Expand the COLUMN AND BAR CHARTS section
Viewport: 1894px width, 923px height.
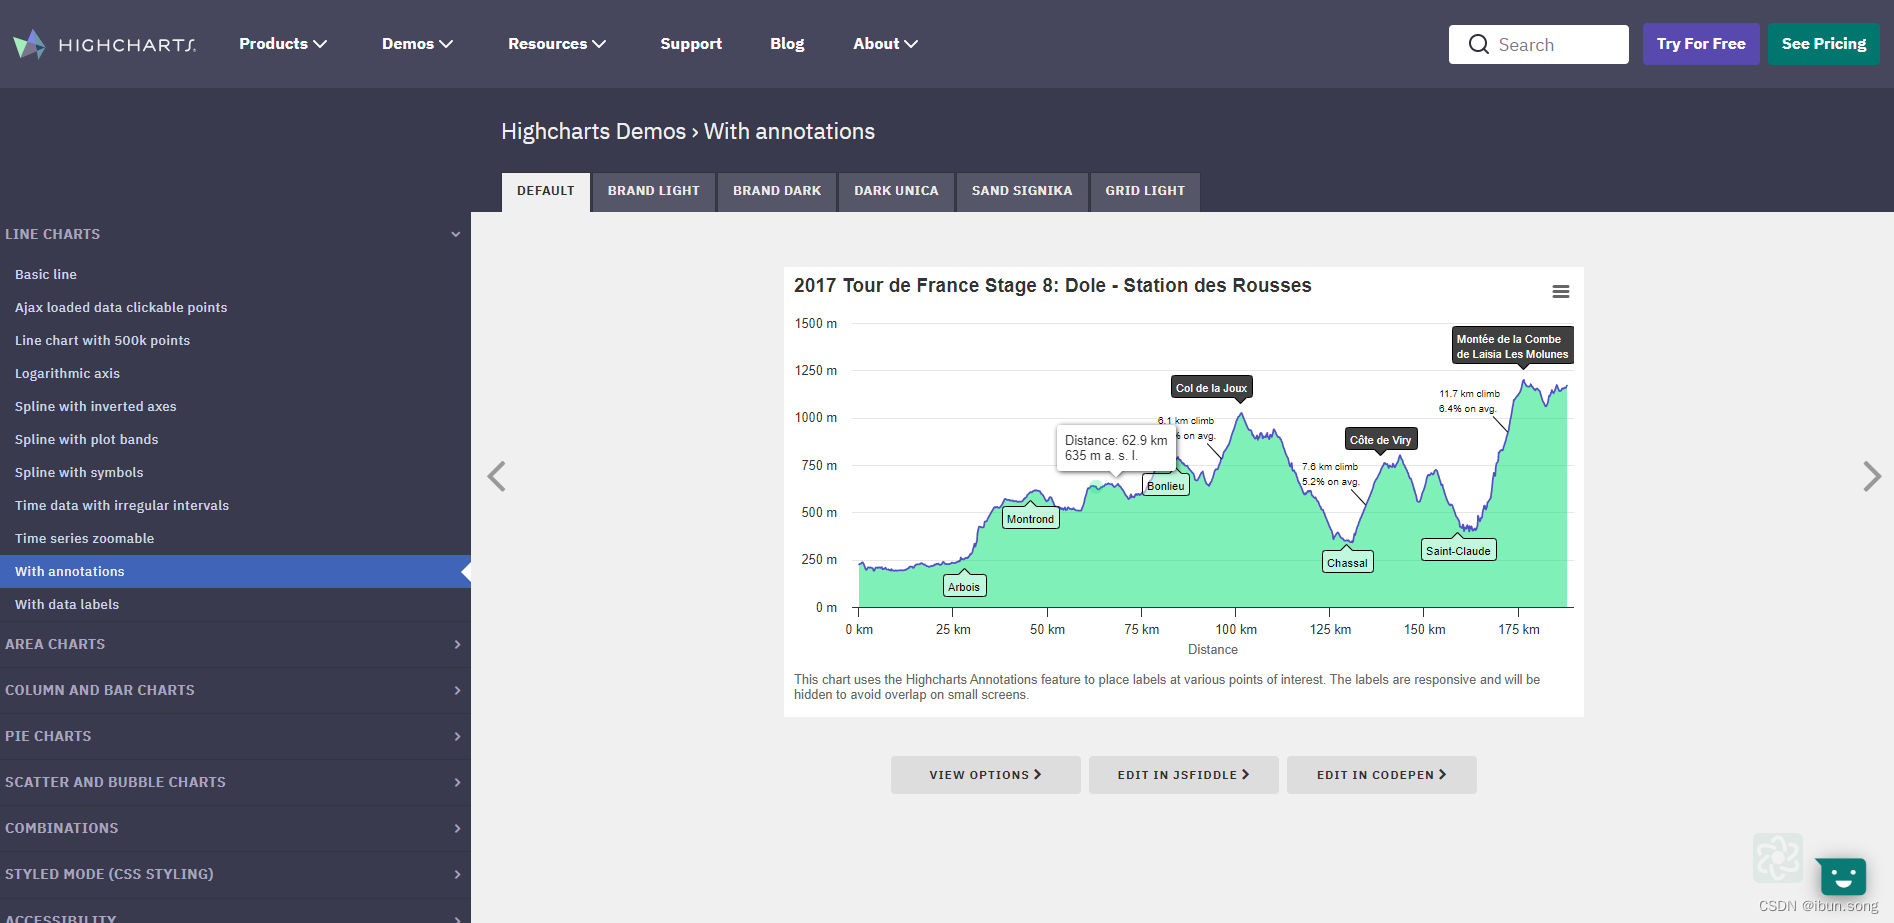(235, 690)
